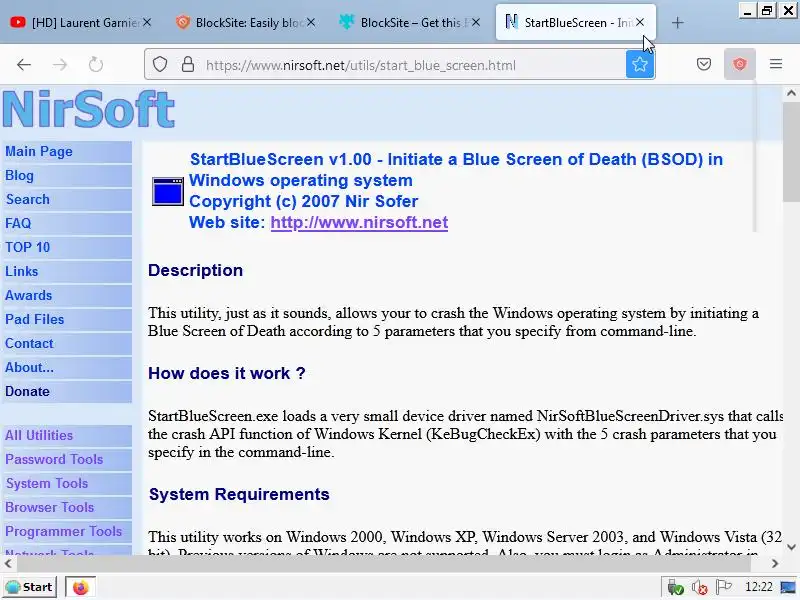Close the BlockSite – Get this tab
800x600 pixels.
[x=476, y=22]
